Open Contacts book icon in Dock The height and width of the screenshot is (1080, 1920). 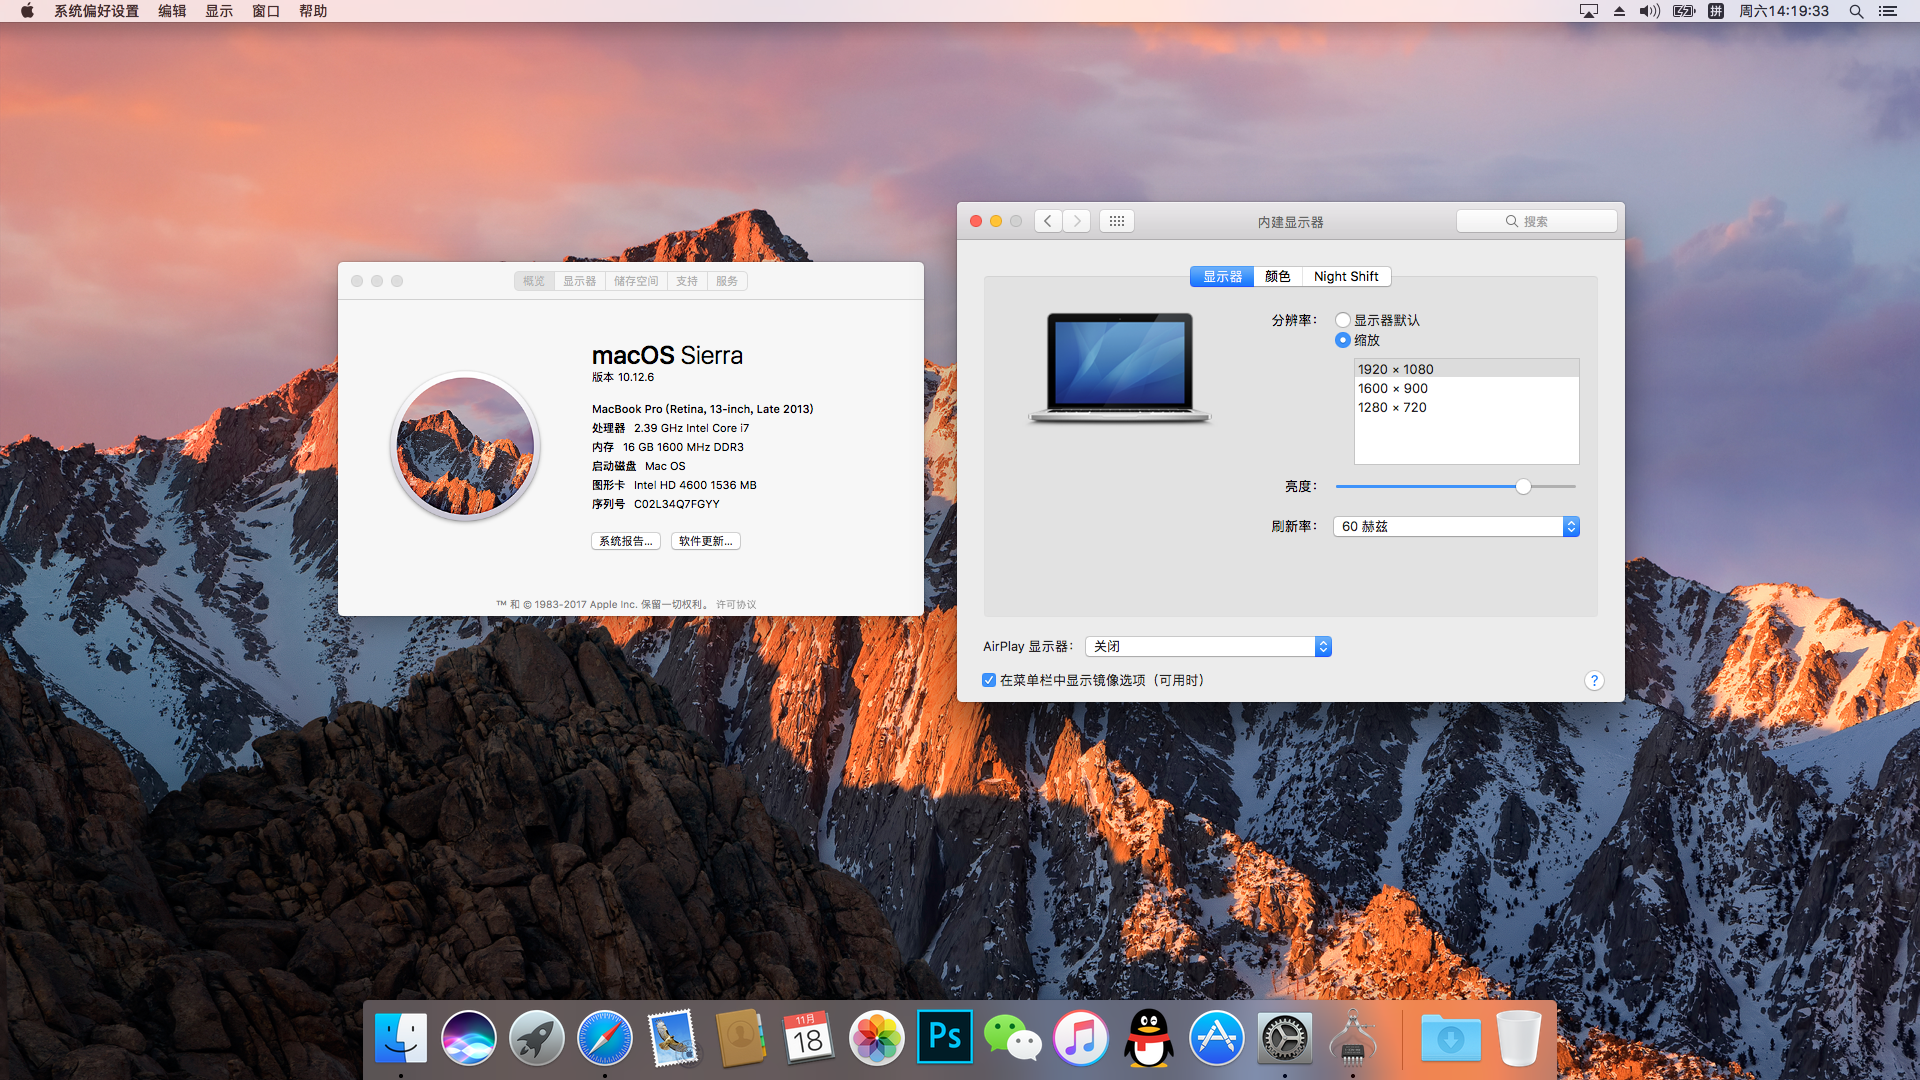tap(741, 1038)
